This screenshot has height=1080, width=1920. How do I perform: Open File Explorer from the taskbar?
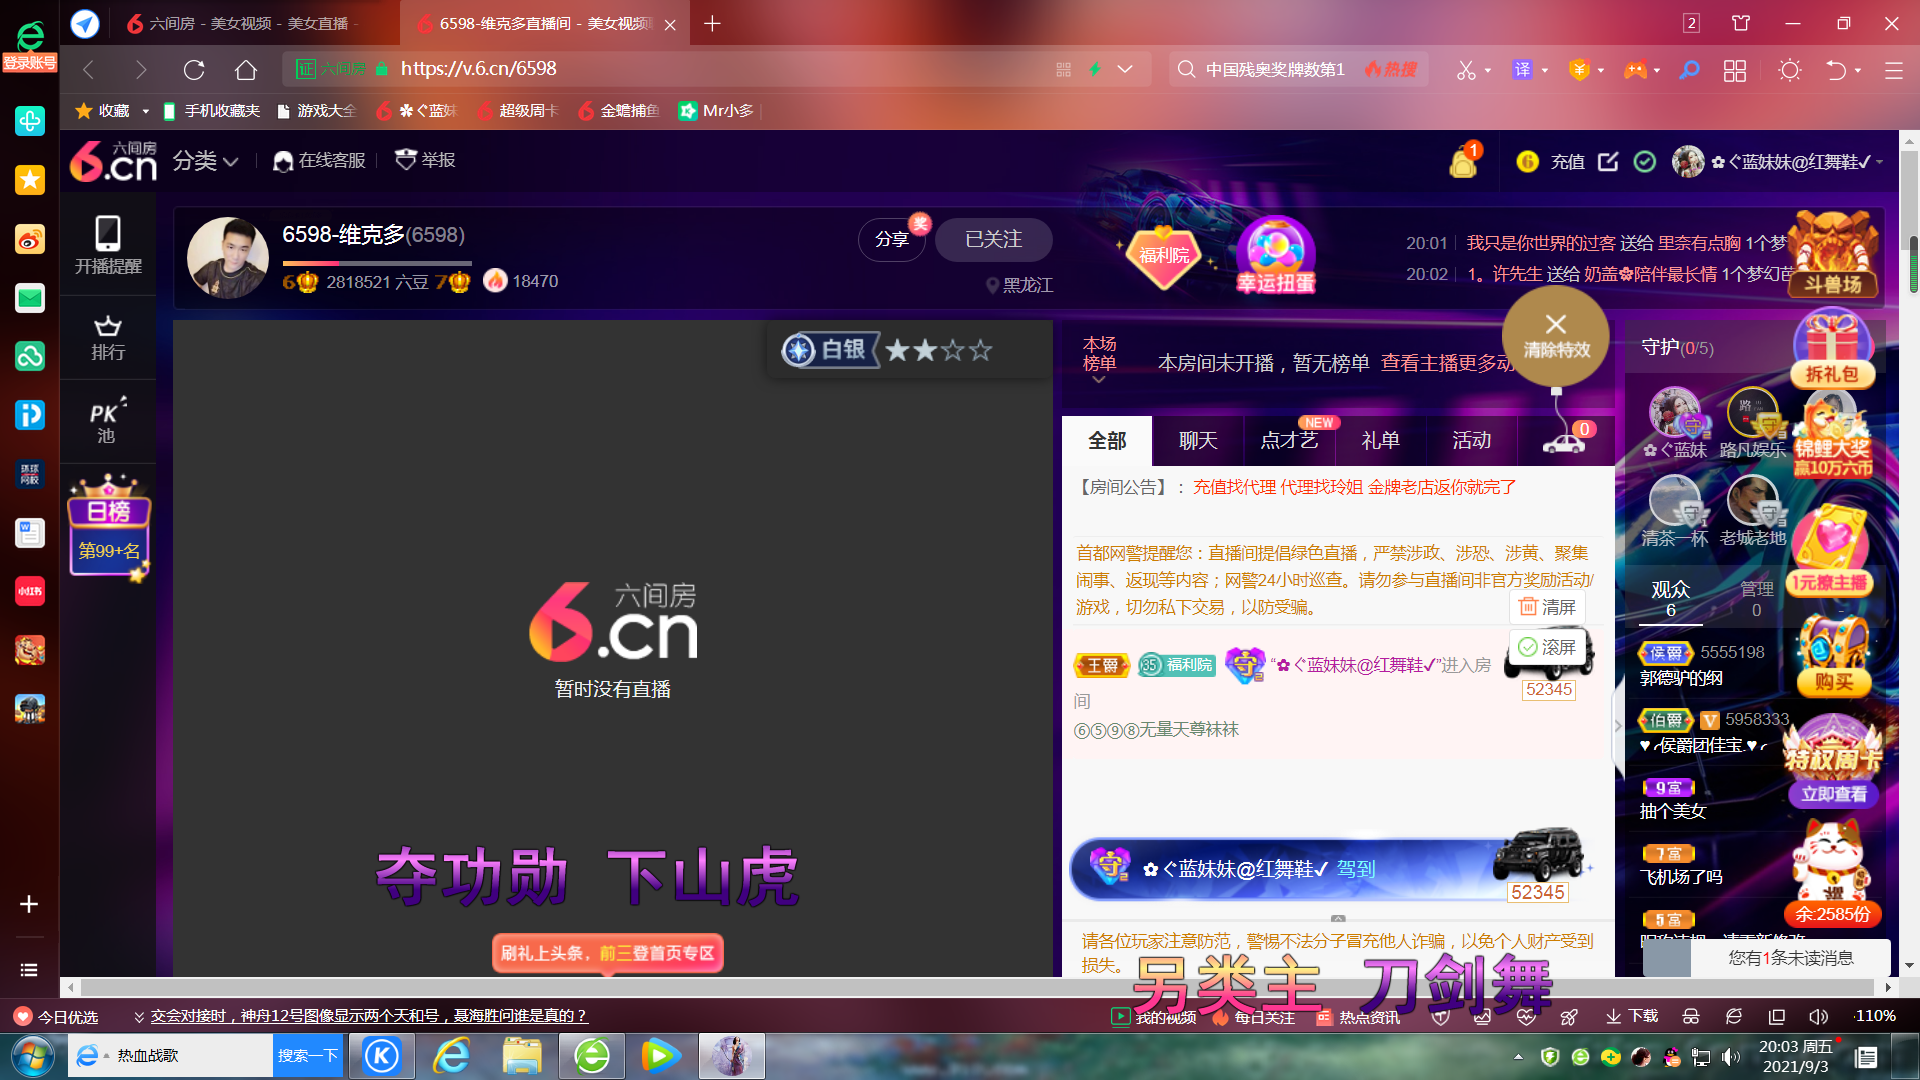point(522,1056)
